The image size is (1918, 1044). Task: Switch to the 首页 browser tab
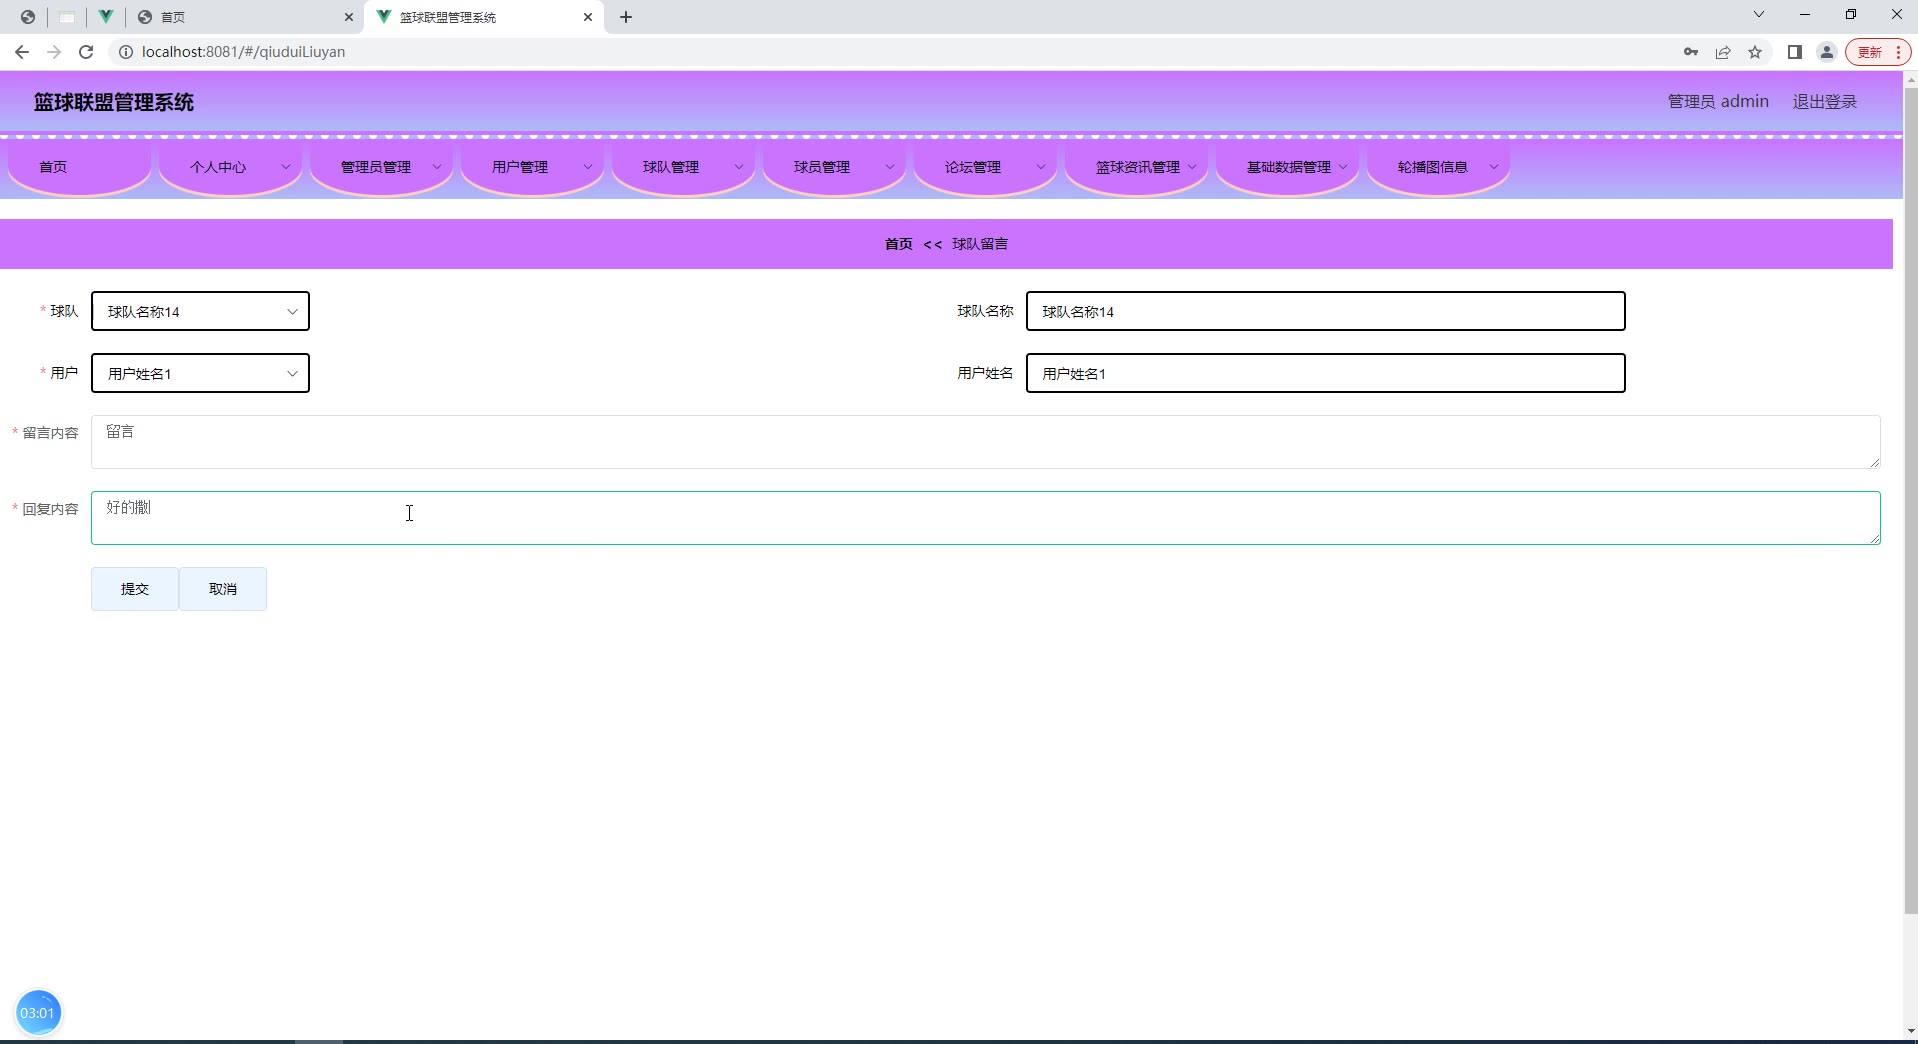244,17
